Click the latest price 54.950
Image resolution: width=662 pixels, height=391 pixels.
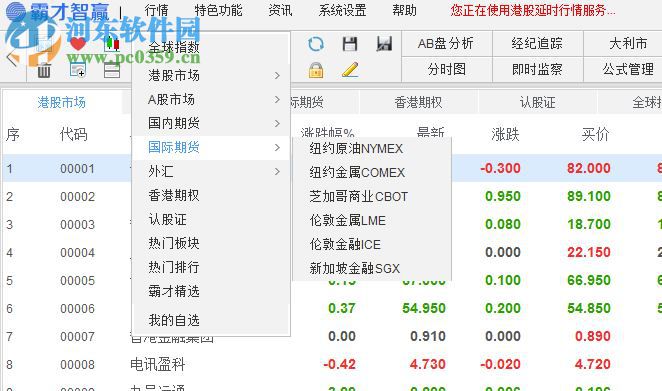point(423,309)
